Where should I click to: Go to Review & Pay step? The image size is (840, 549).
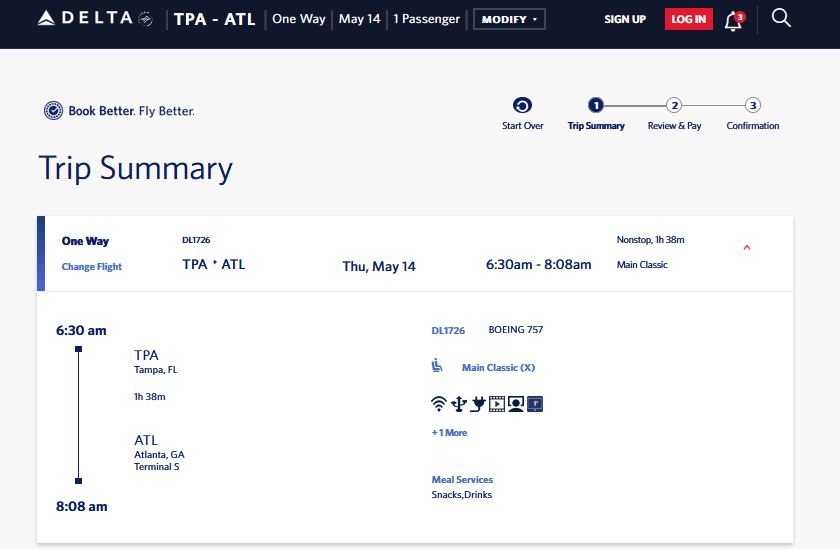(675, 105)
